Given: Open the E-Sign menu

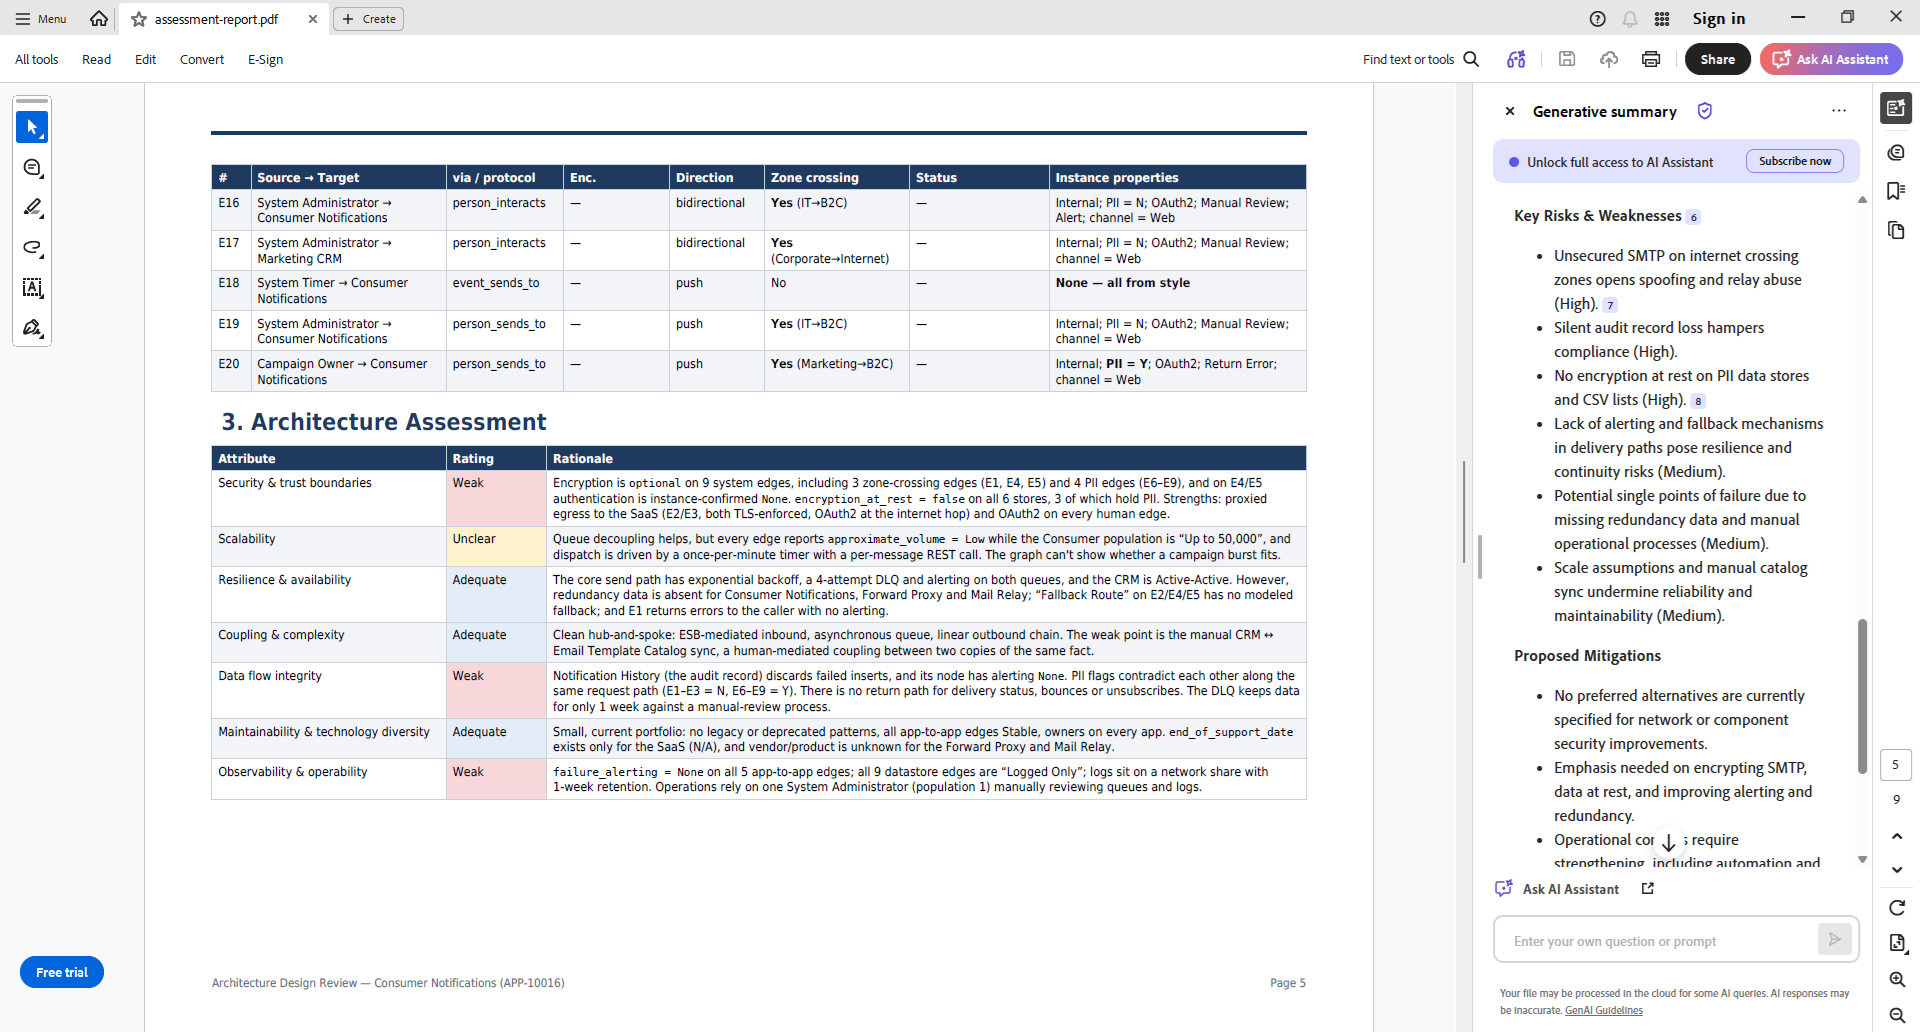Looking at the screenshot, I should click(x=266, y=60).
